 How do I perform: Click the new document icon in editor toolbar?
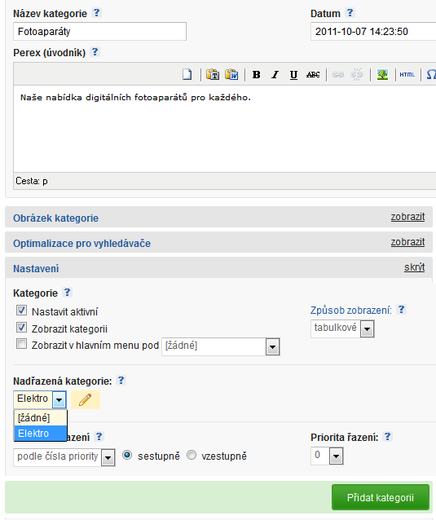pos(187,74)
